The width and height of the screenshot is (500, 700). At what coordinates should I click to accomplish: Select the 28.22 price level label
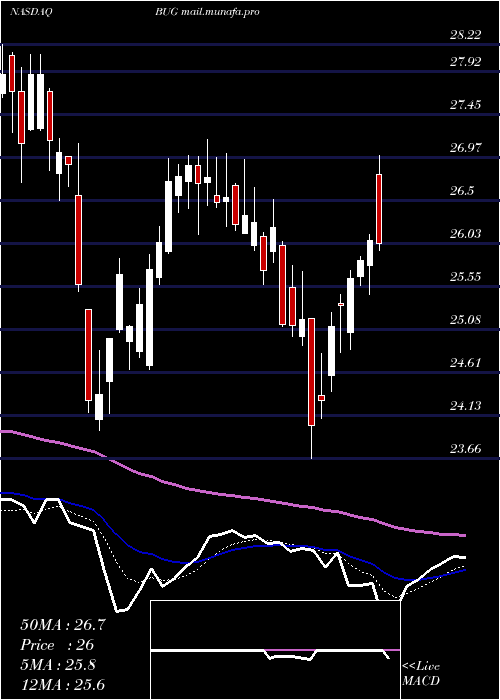coord(465,35)
